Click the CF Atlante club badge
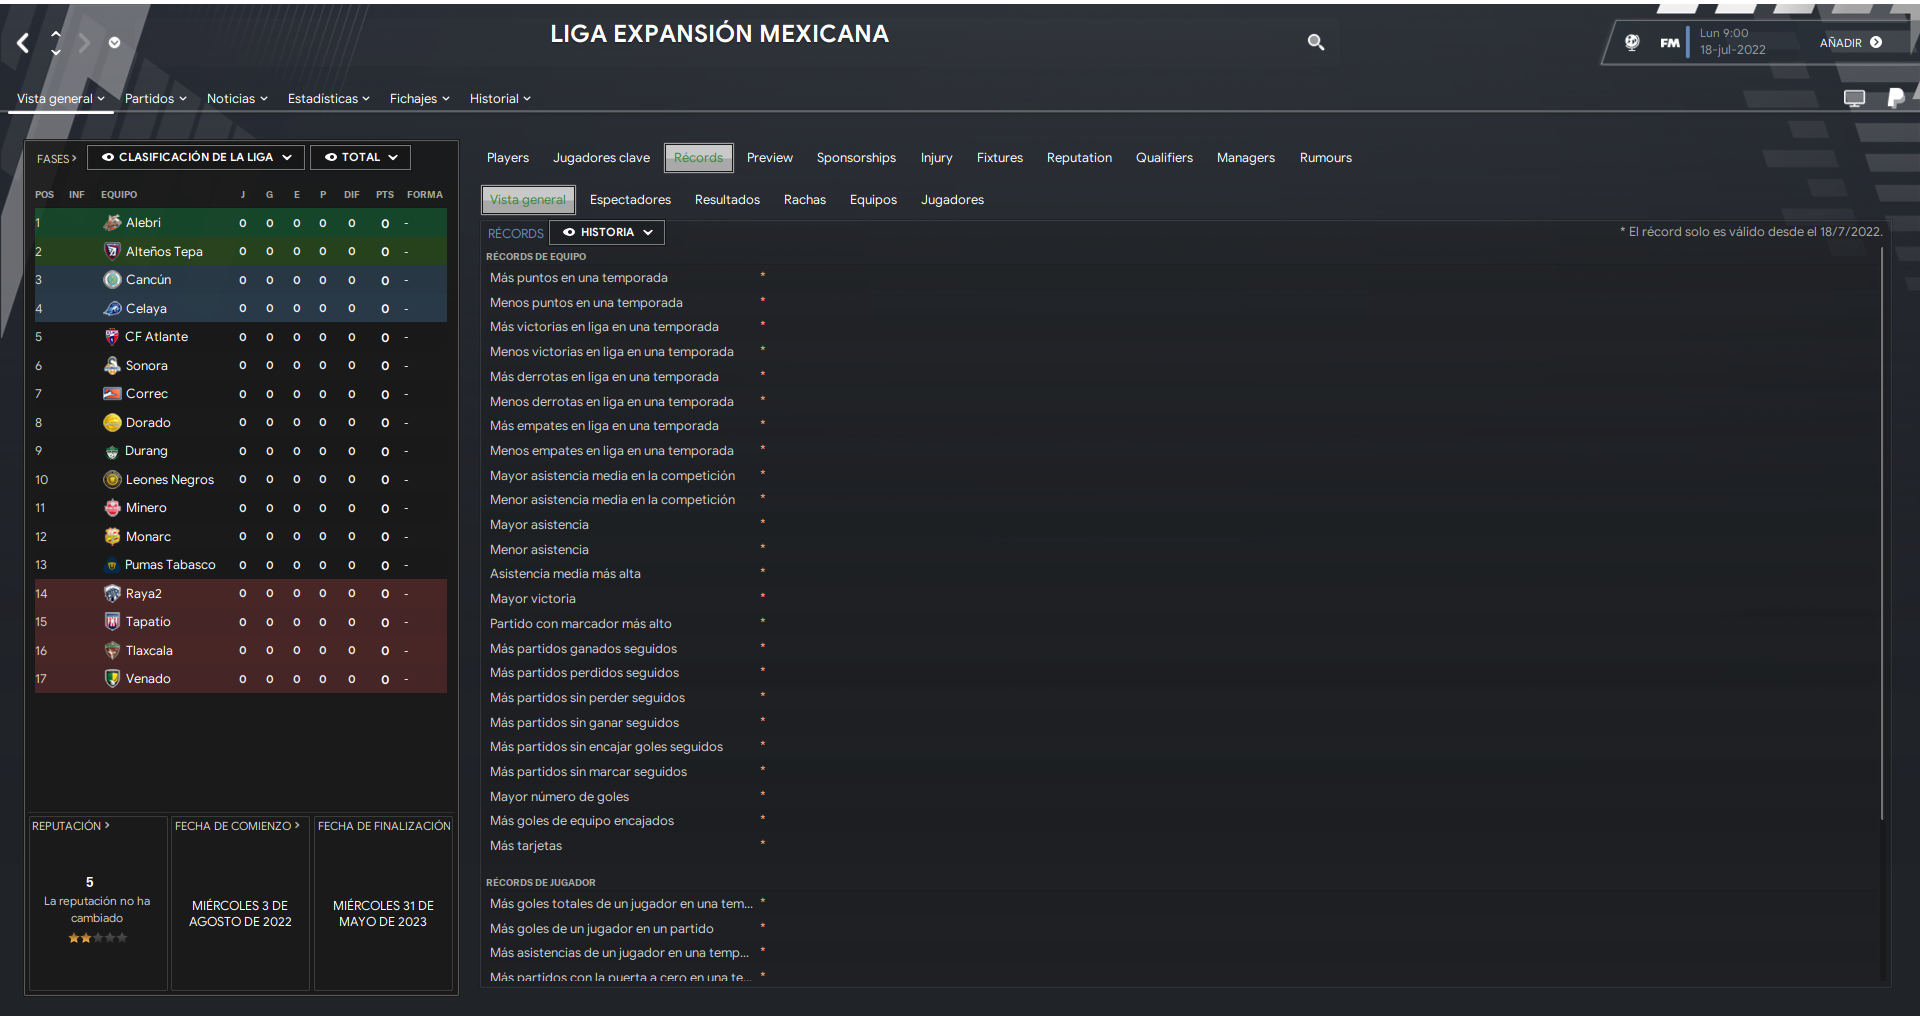The image size is (1920, 1016). 112,336
